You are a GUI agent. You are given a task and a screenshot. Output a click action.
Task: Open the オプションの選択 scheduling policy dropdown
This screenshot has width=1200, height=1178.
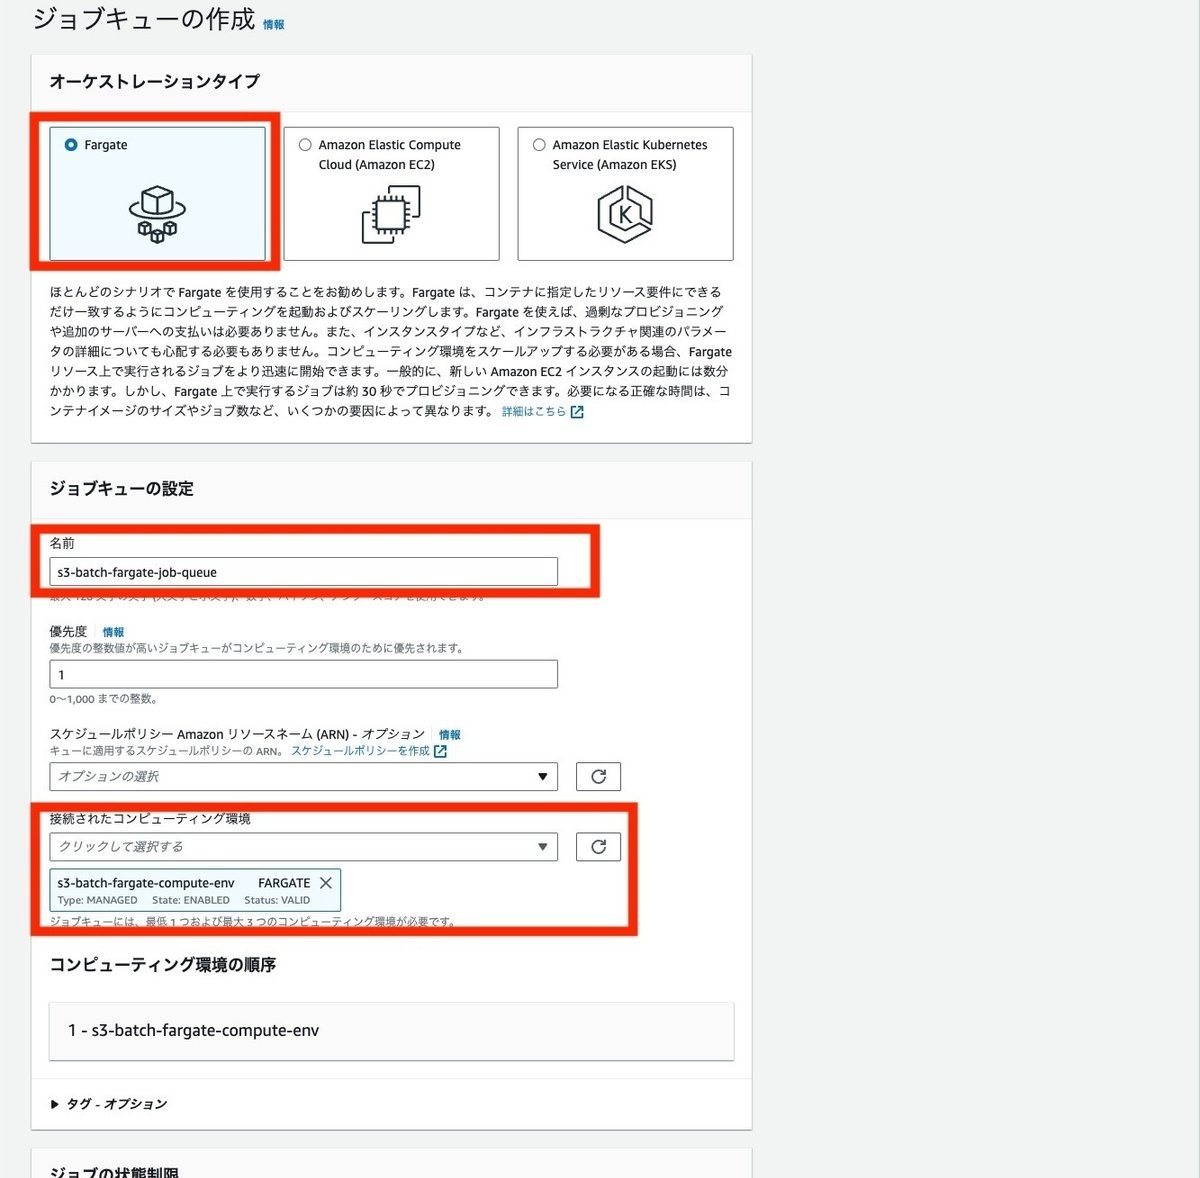pyautogui.click(x=303, y=776)
